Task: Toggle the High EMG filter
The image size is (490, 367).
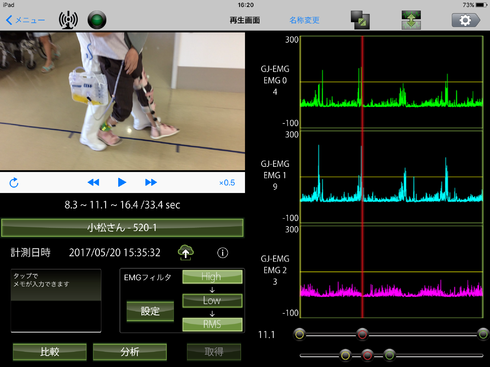Action: 212,277
